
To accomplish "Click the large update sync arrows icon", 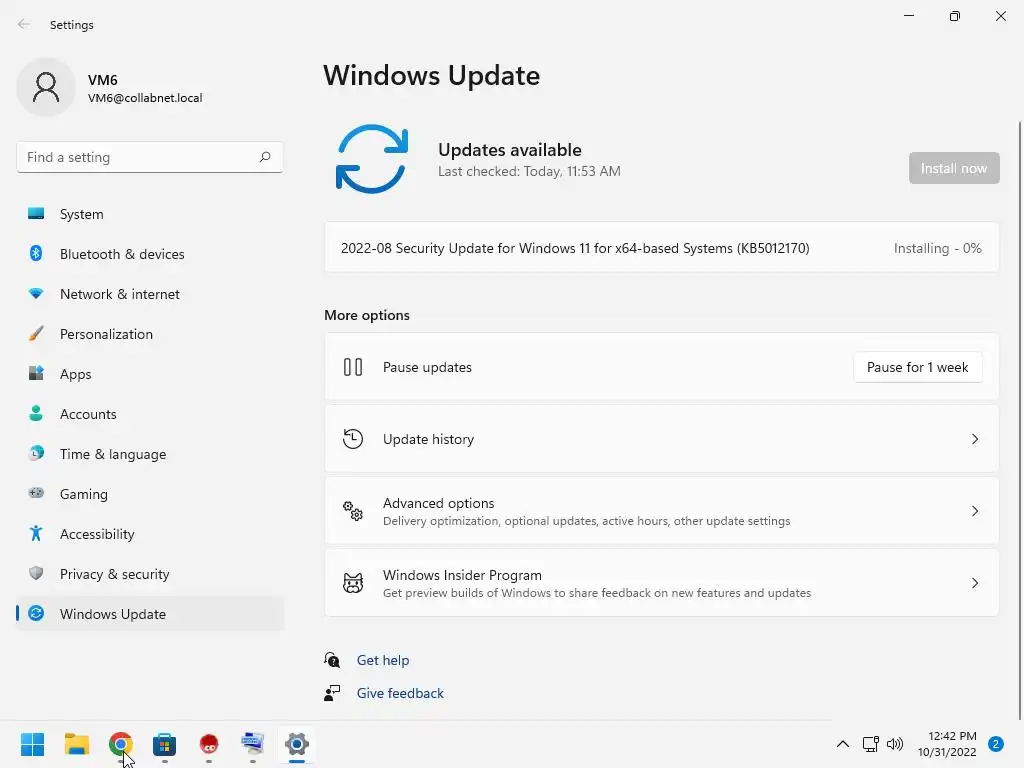I will click(x=372, y=159).
